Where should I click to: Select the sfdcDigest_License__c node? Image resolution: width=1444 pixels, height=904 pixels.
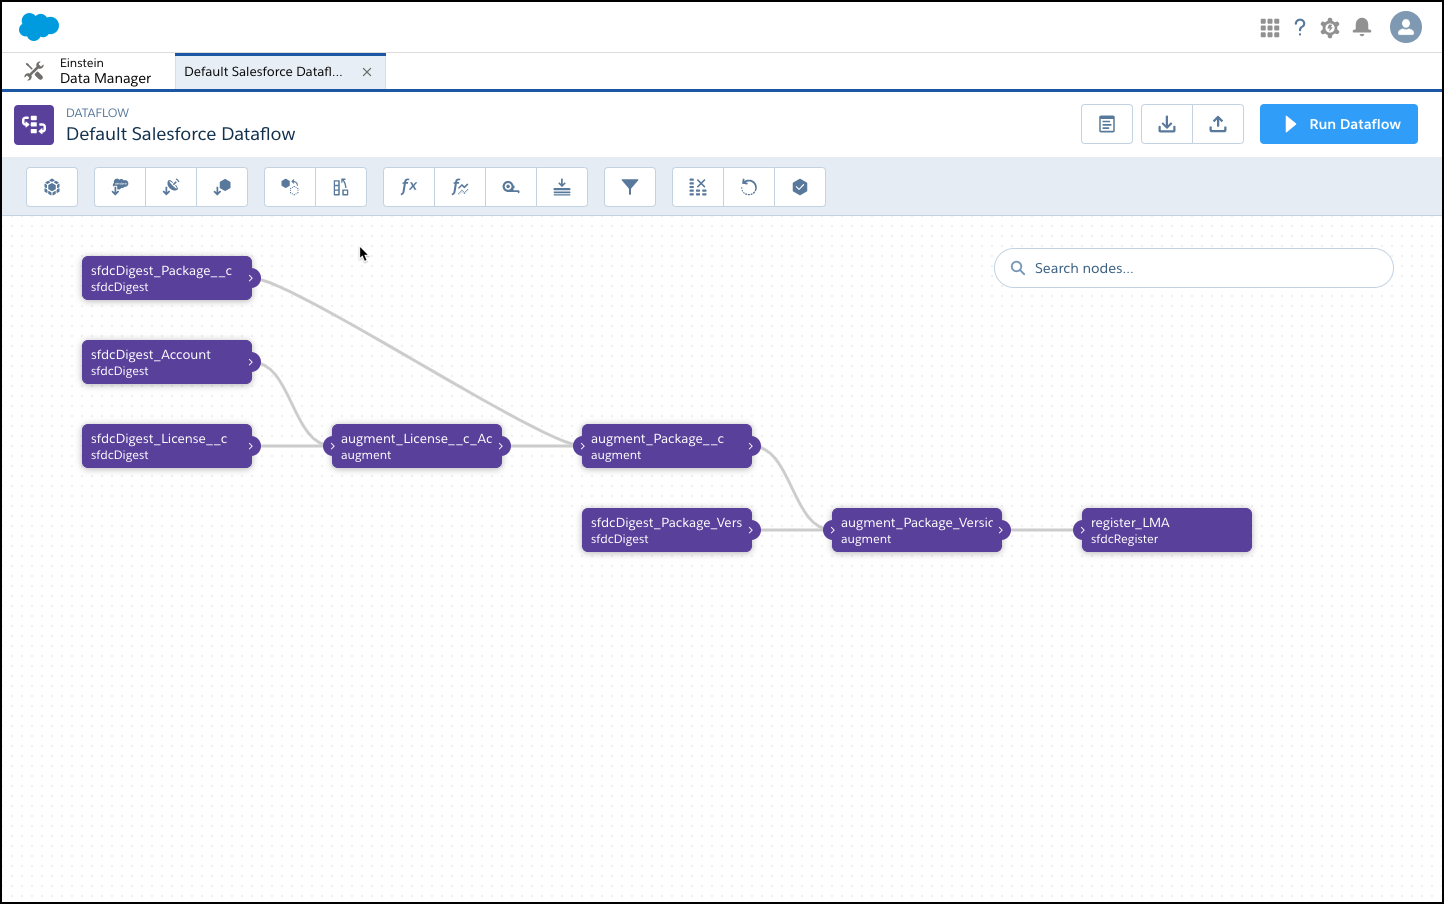click(x=167, y=446)
